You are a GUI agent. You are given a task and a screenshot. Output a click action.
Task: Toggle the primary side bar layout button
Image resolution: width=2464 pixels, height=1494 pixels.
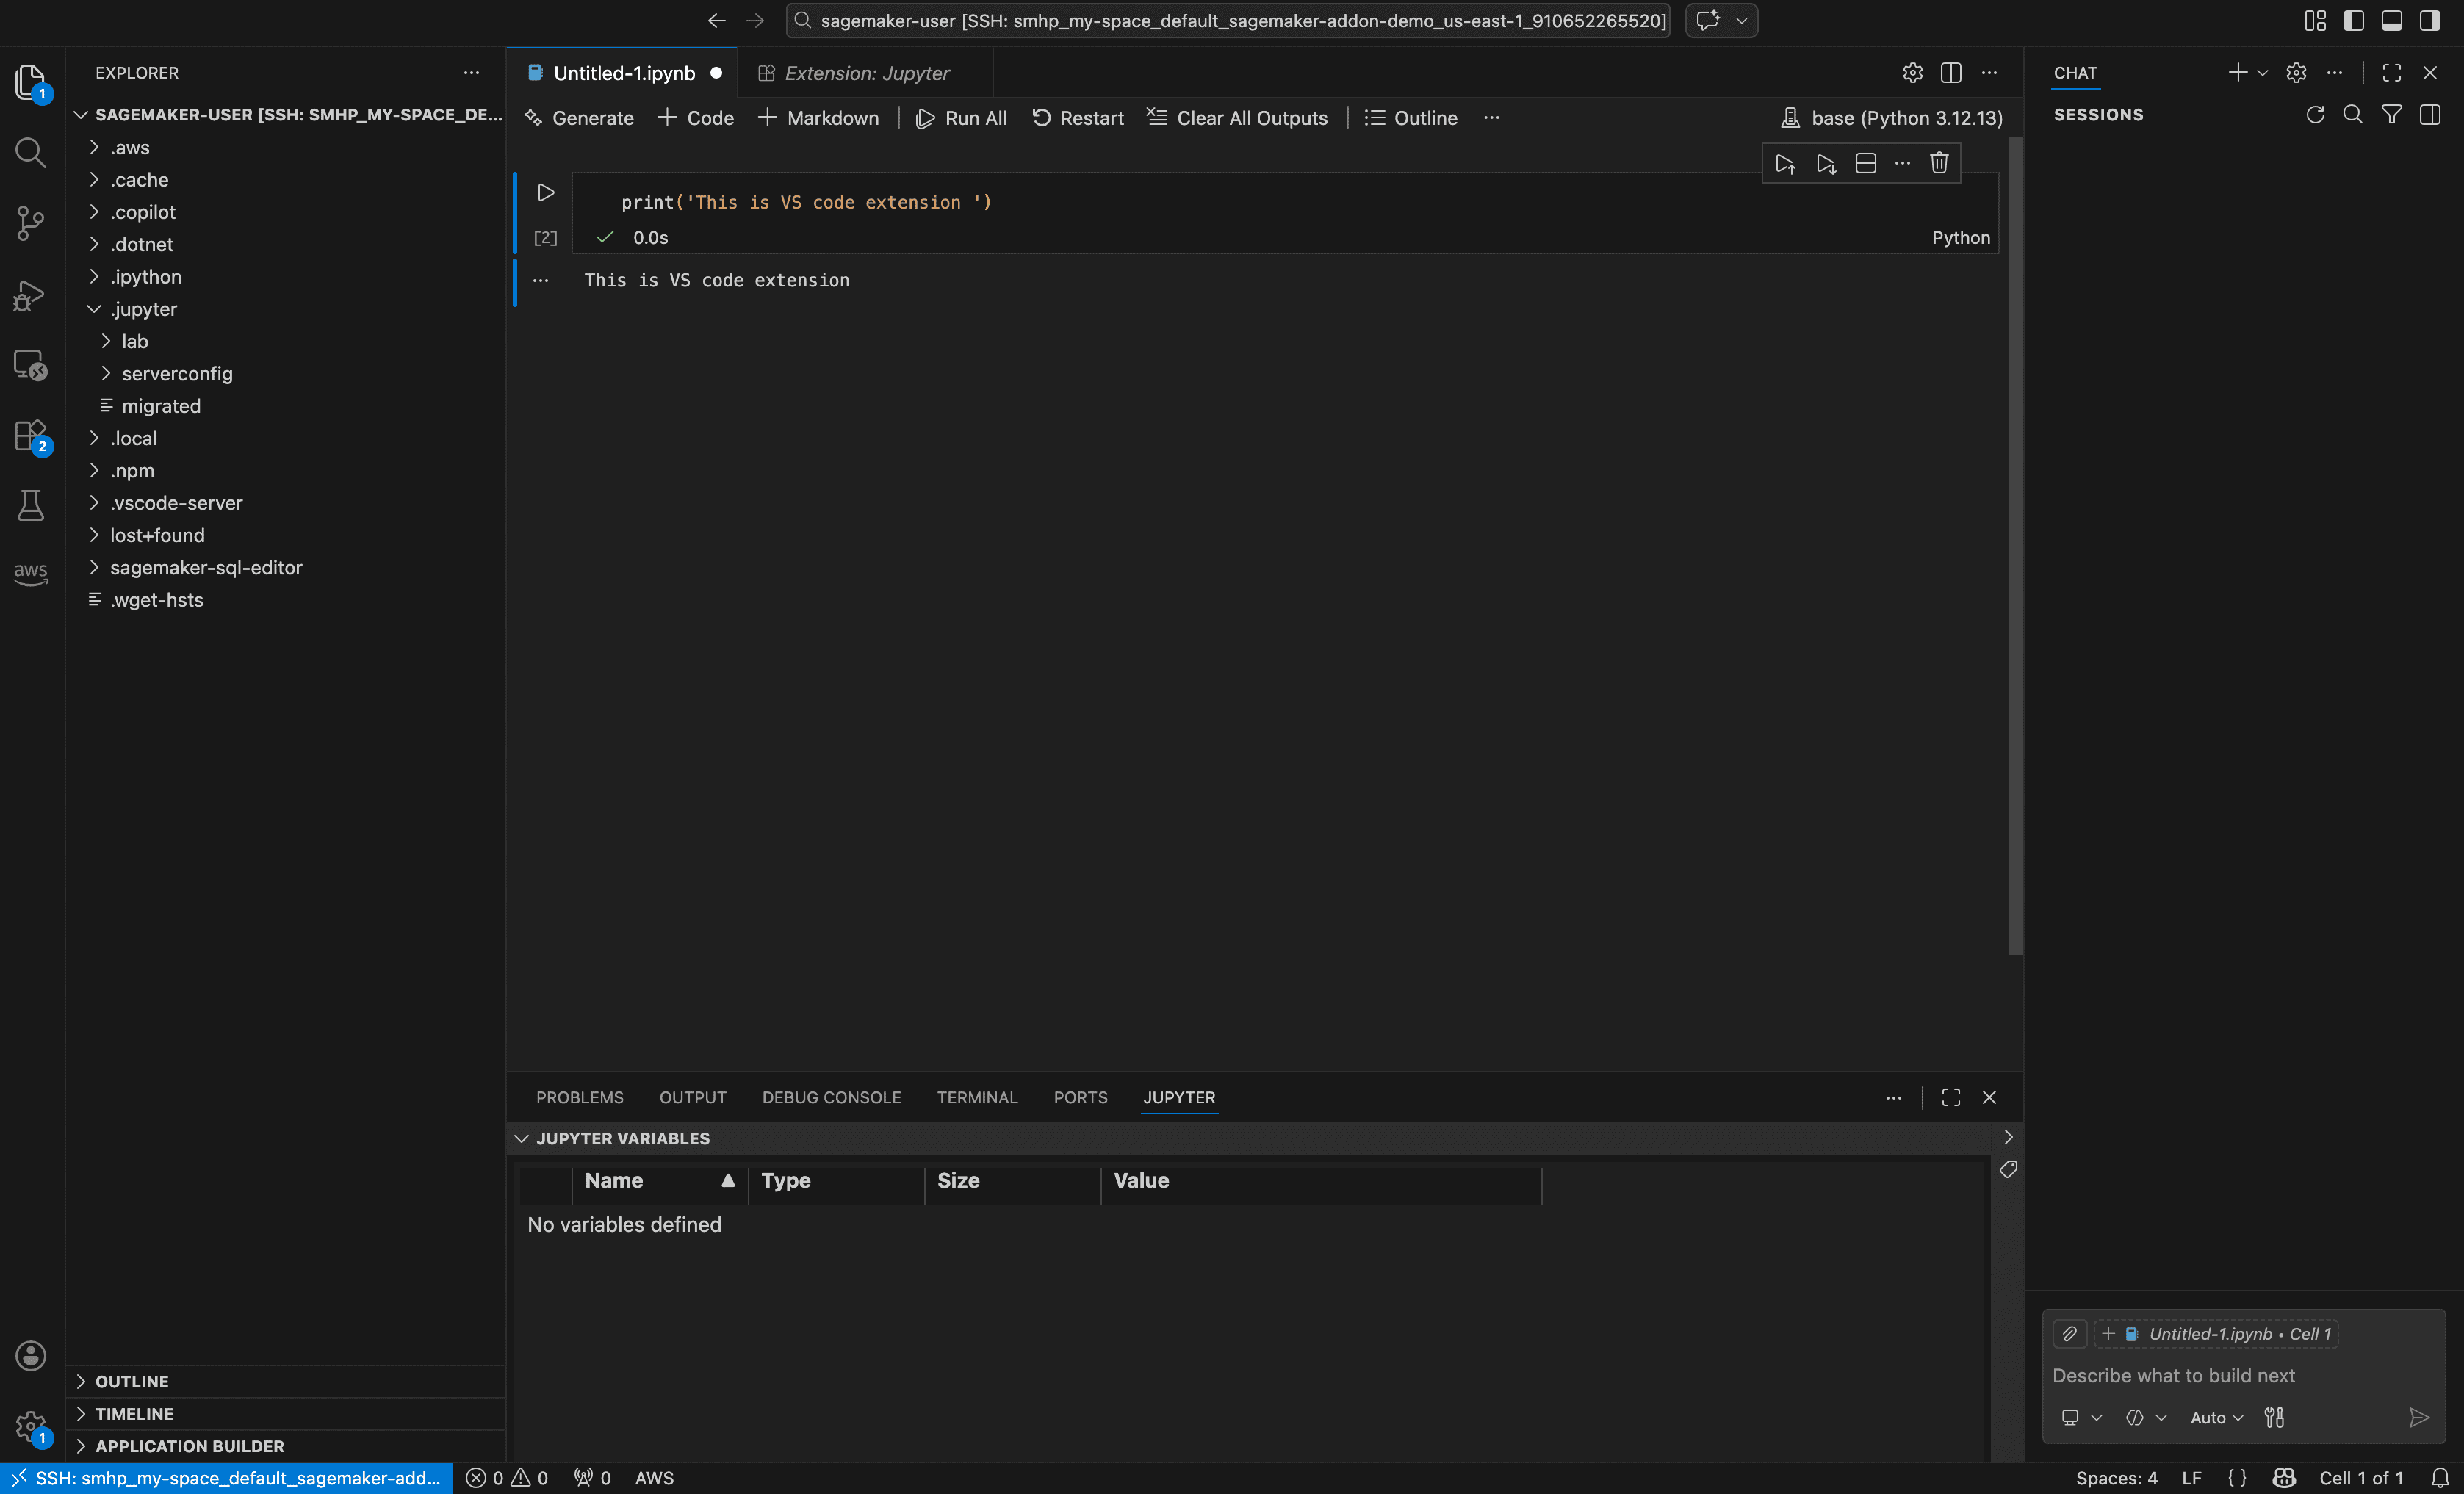(2354, 20)
